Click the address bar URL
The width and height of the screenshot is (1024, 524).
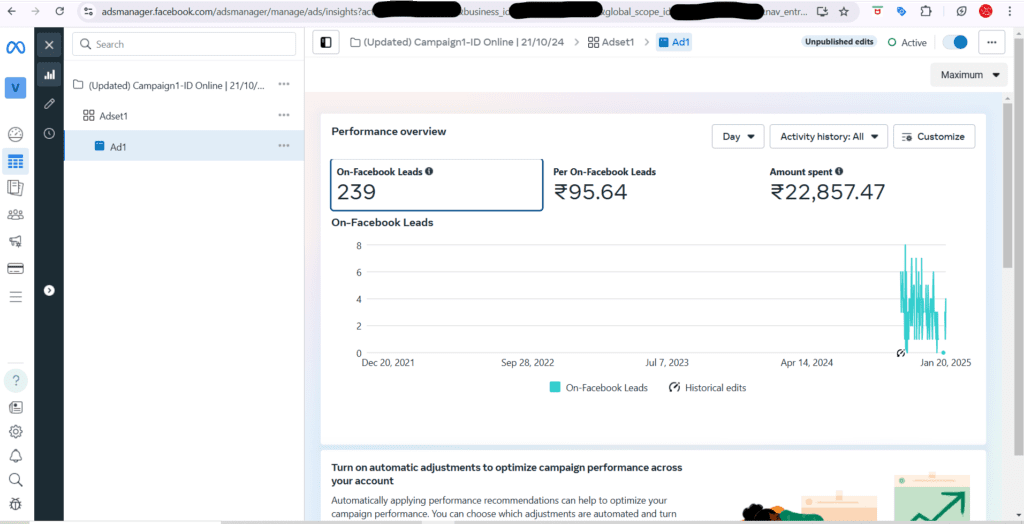pyautogui.click(x=454, y=11)
